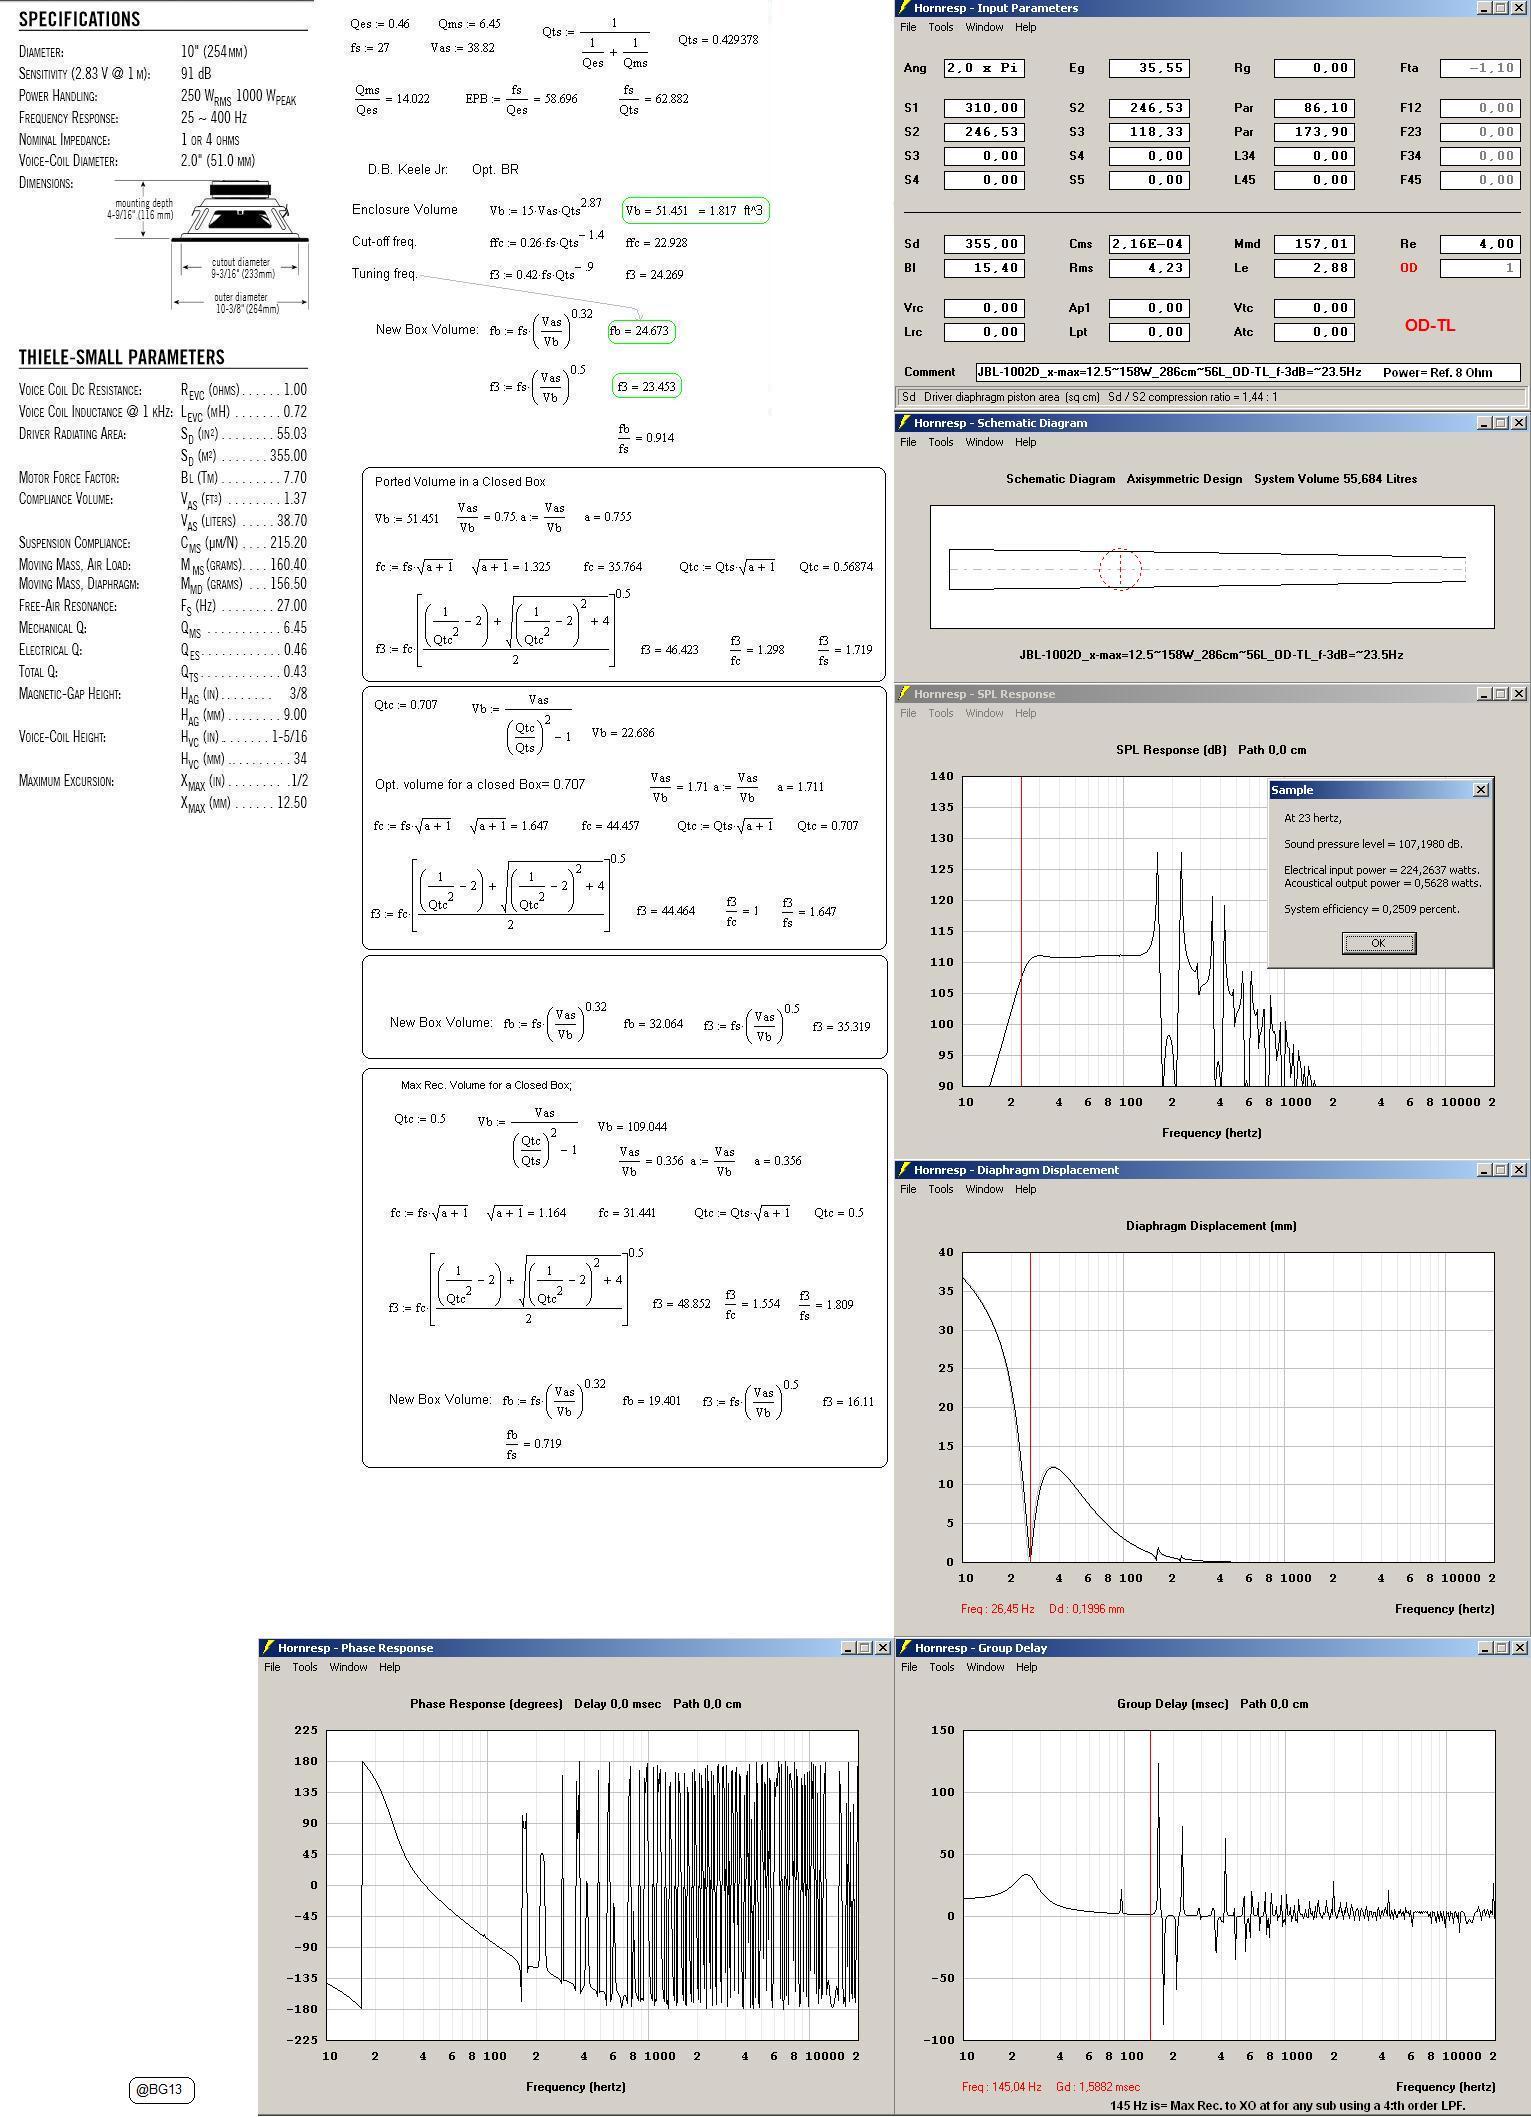The width and height of the screenshot is (1531, 2117).
Task: Minimize the Input Parameters window
Action: [x=1484, y=8]
